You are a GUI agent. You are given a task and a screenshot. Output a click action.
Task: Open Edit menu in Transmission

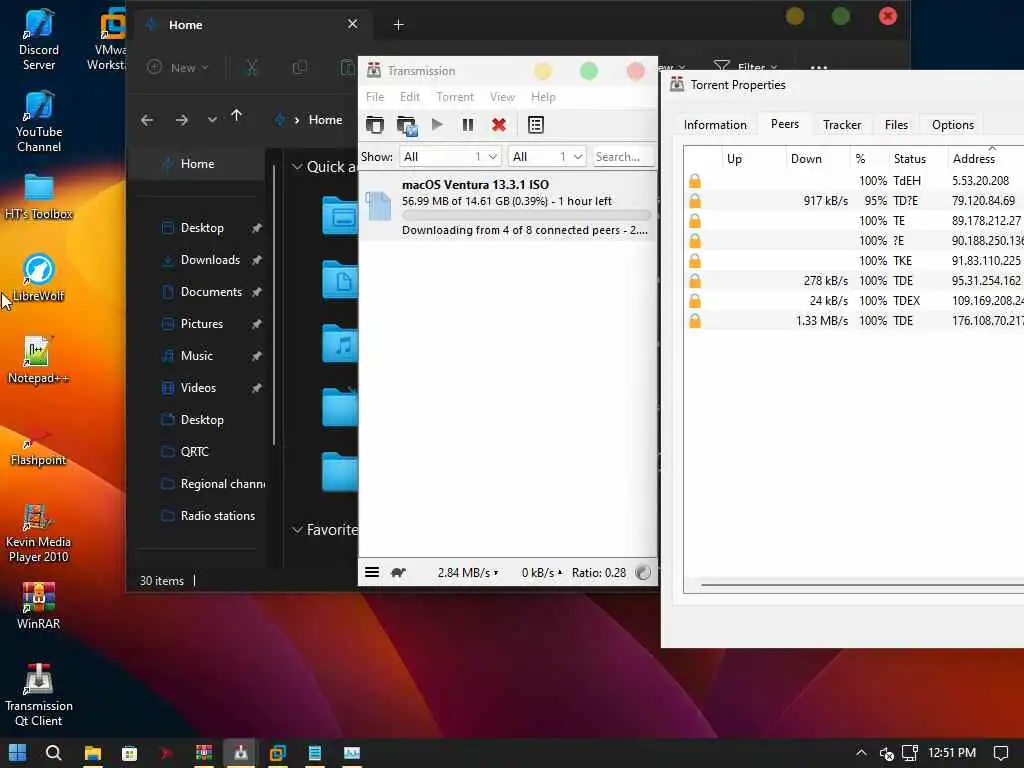[x=409, y=97]
